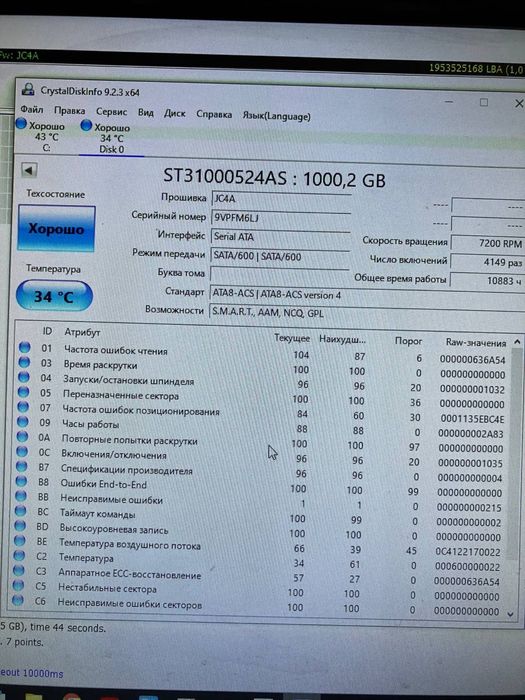
Task: Select the Частота ошибок чтения attribute name
Action: (x=116, y=350)
